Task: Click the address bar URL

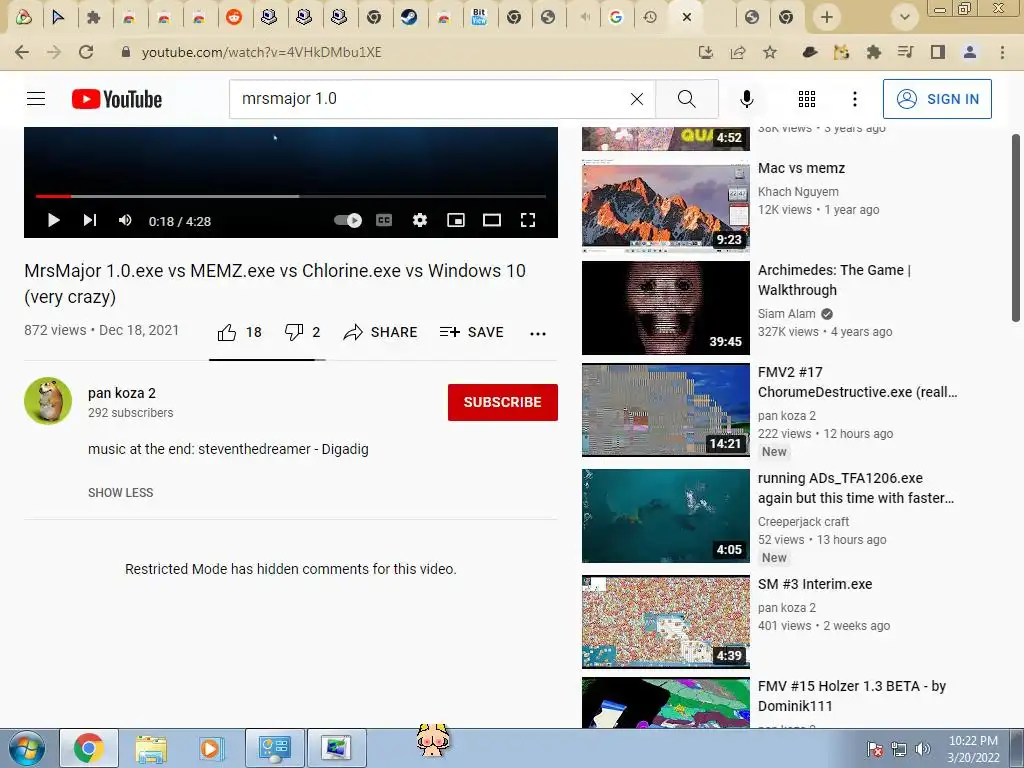Action: click(x=261, y=52)
